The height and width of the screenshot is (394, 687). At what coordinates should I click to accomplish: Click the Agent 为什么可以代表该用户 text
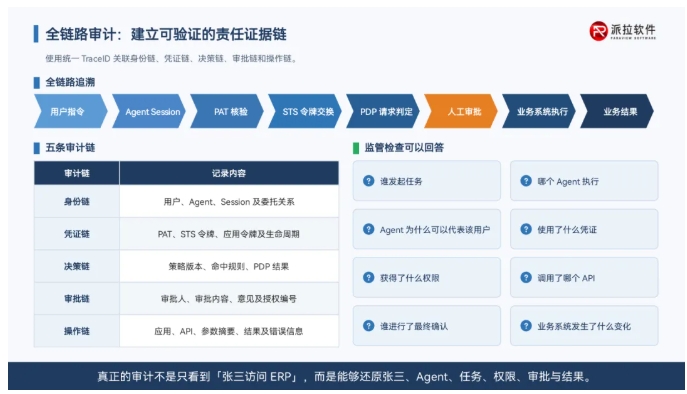(435, 230)
